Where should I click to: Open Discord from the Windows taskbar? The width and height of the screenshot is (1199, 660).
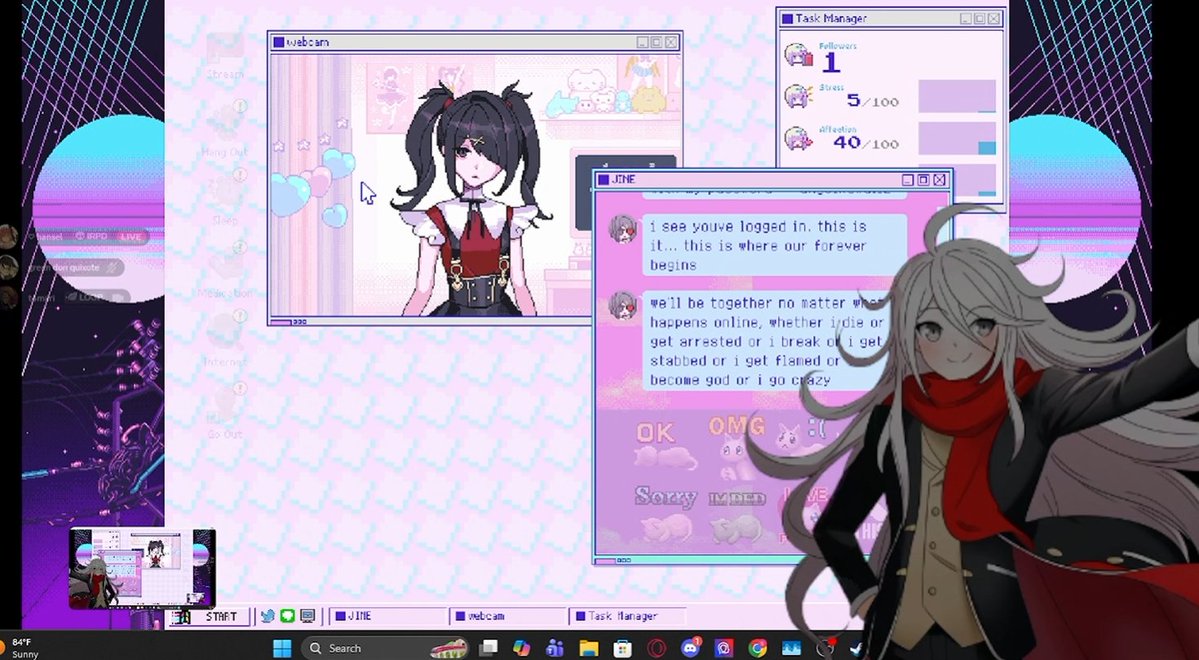pyautogui.click(x=690, y=649)
